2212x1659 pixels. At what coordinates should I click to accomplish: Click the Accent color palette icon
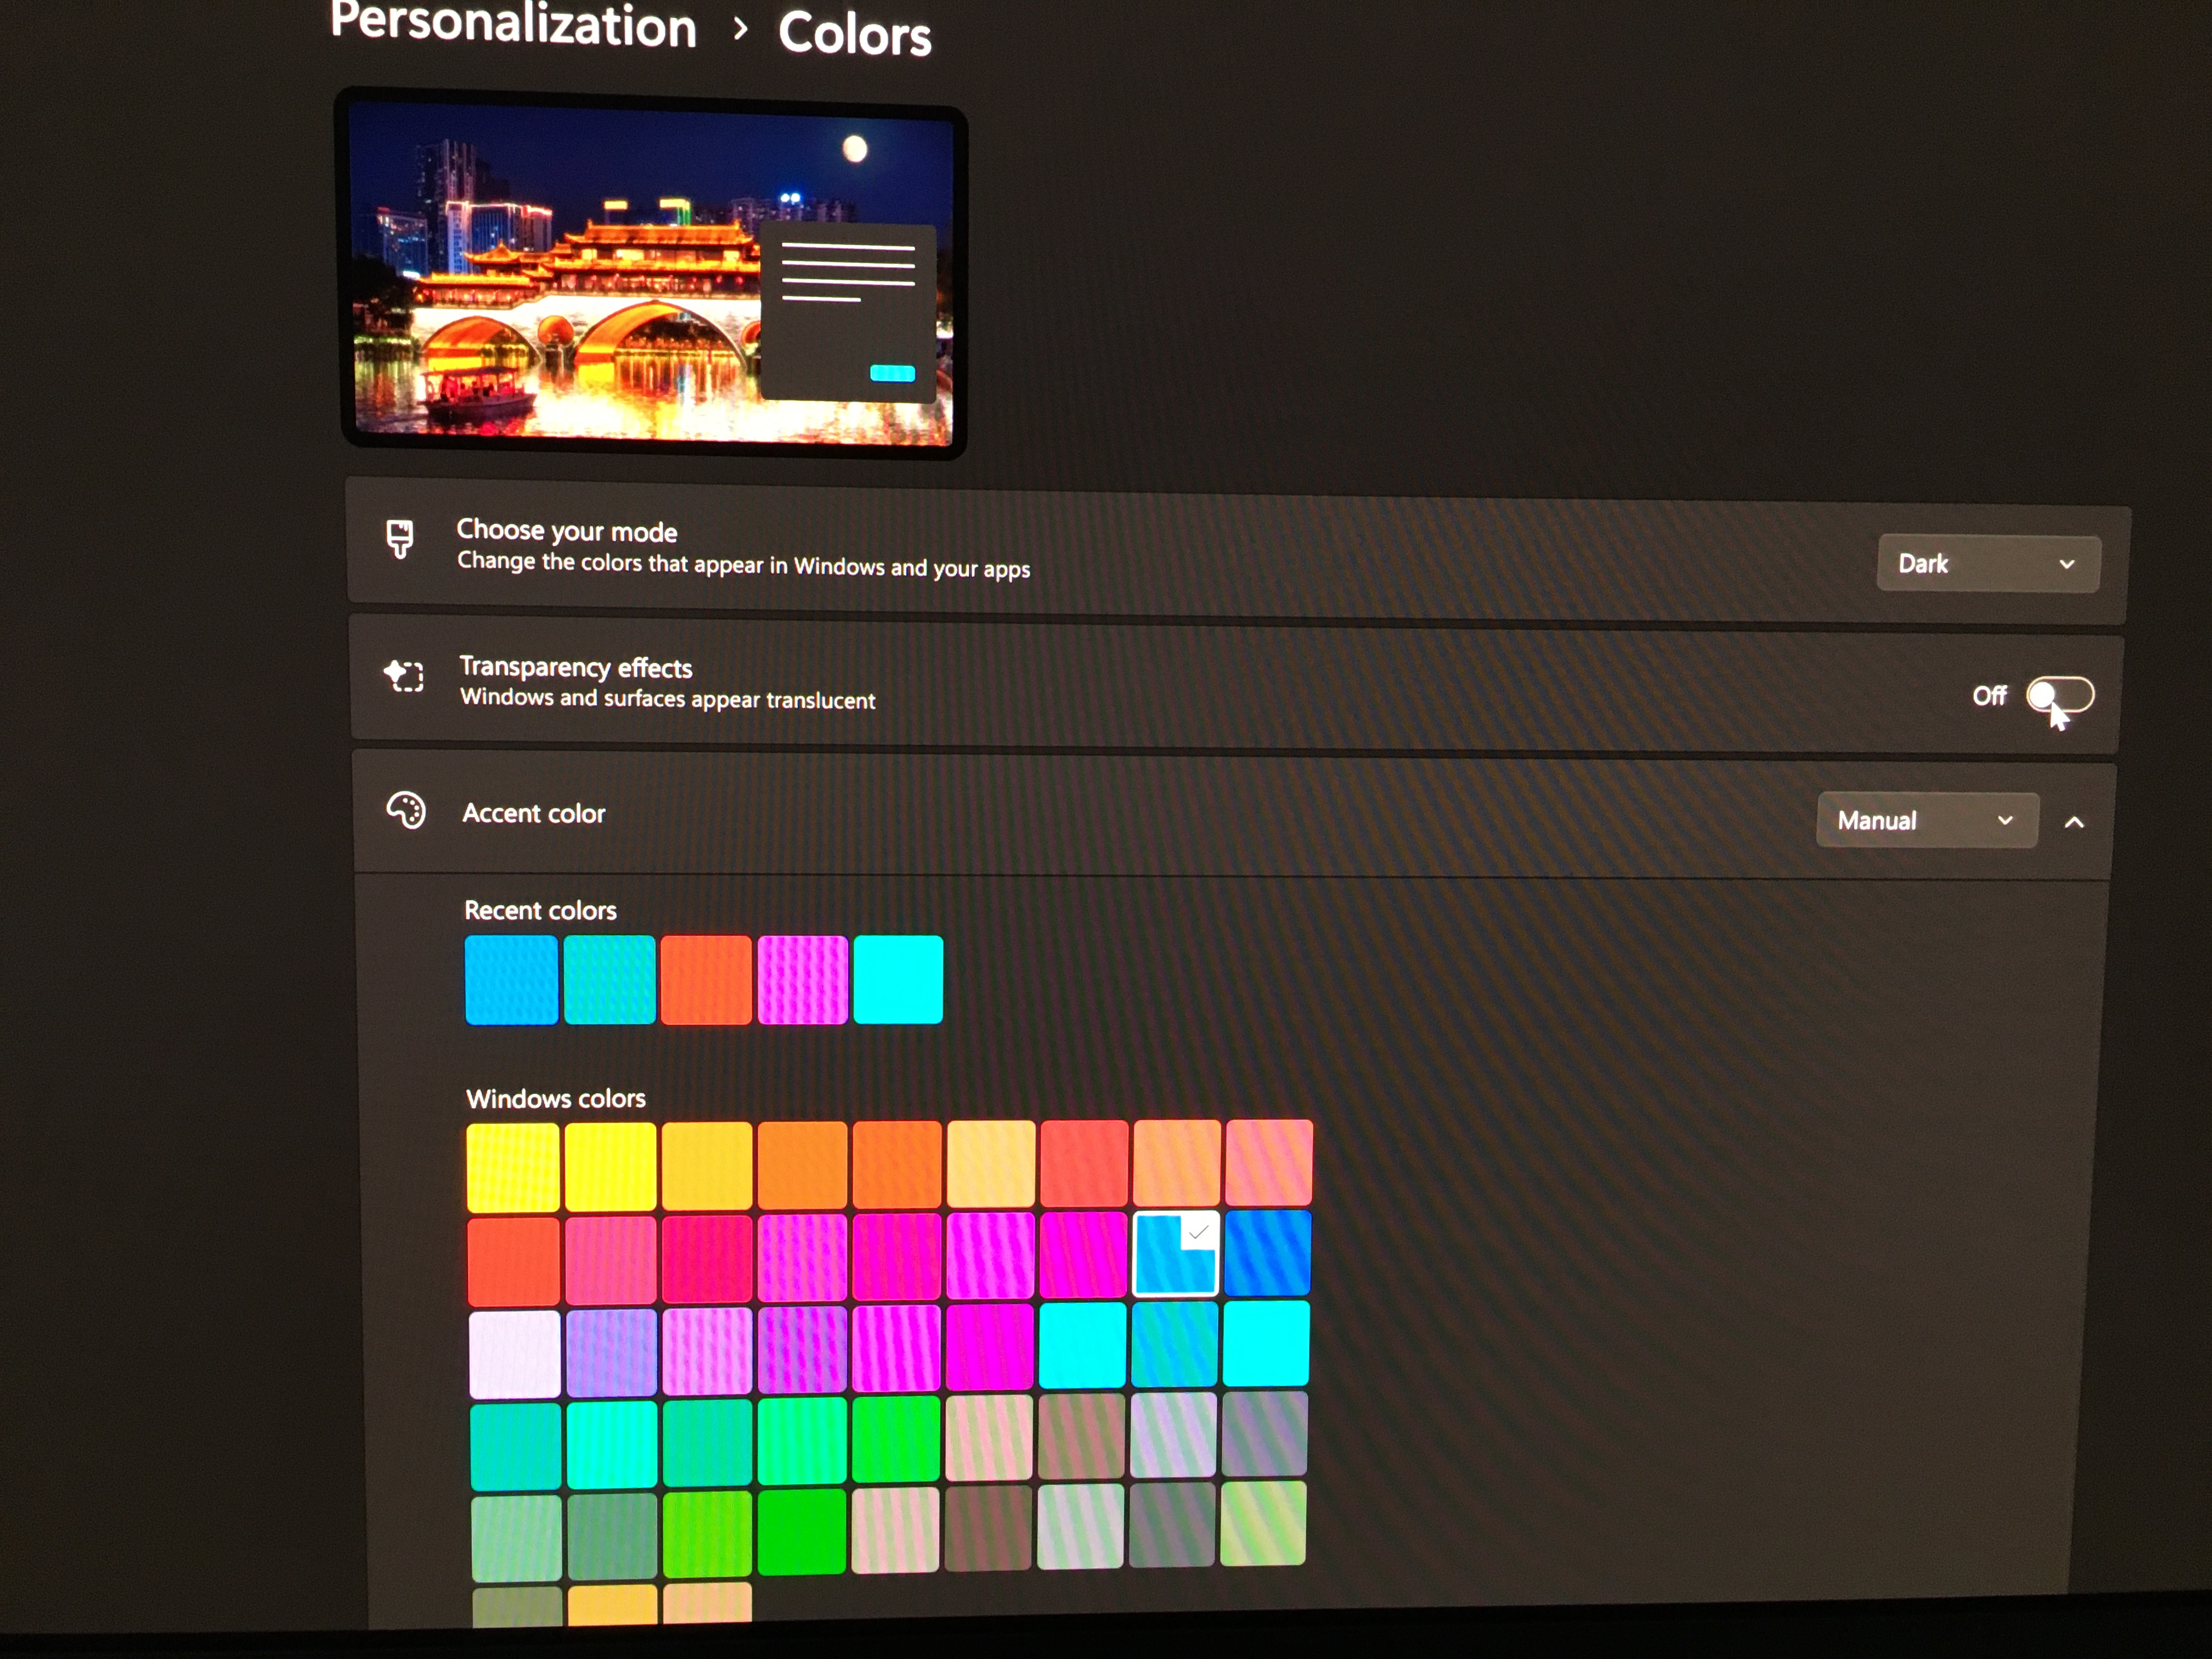(x=406, y=810)
